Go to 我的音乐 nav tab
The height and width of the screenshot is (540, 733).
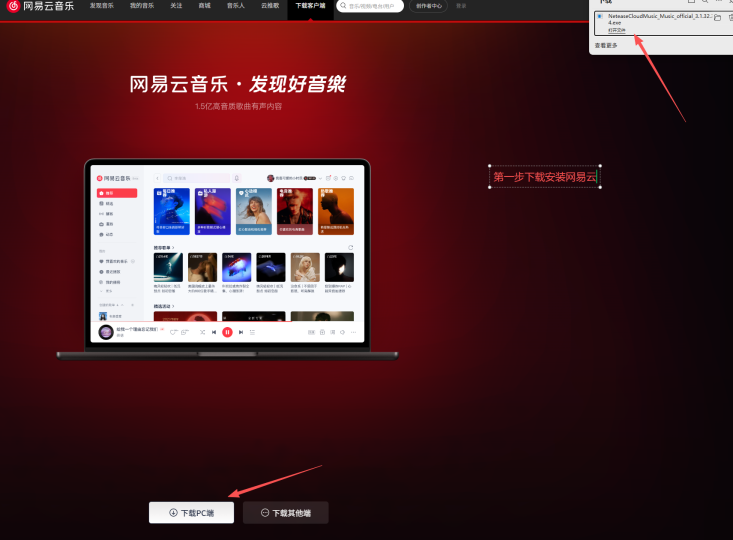pos(142,6)
